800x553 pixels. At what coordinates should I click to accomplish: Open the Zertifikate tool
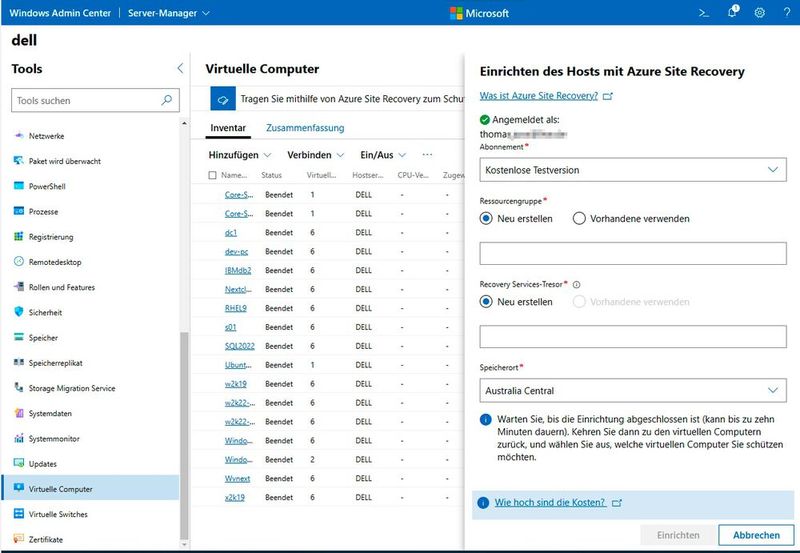pos(46,539)
